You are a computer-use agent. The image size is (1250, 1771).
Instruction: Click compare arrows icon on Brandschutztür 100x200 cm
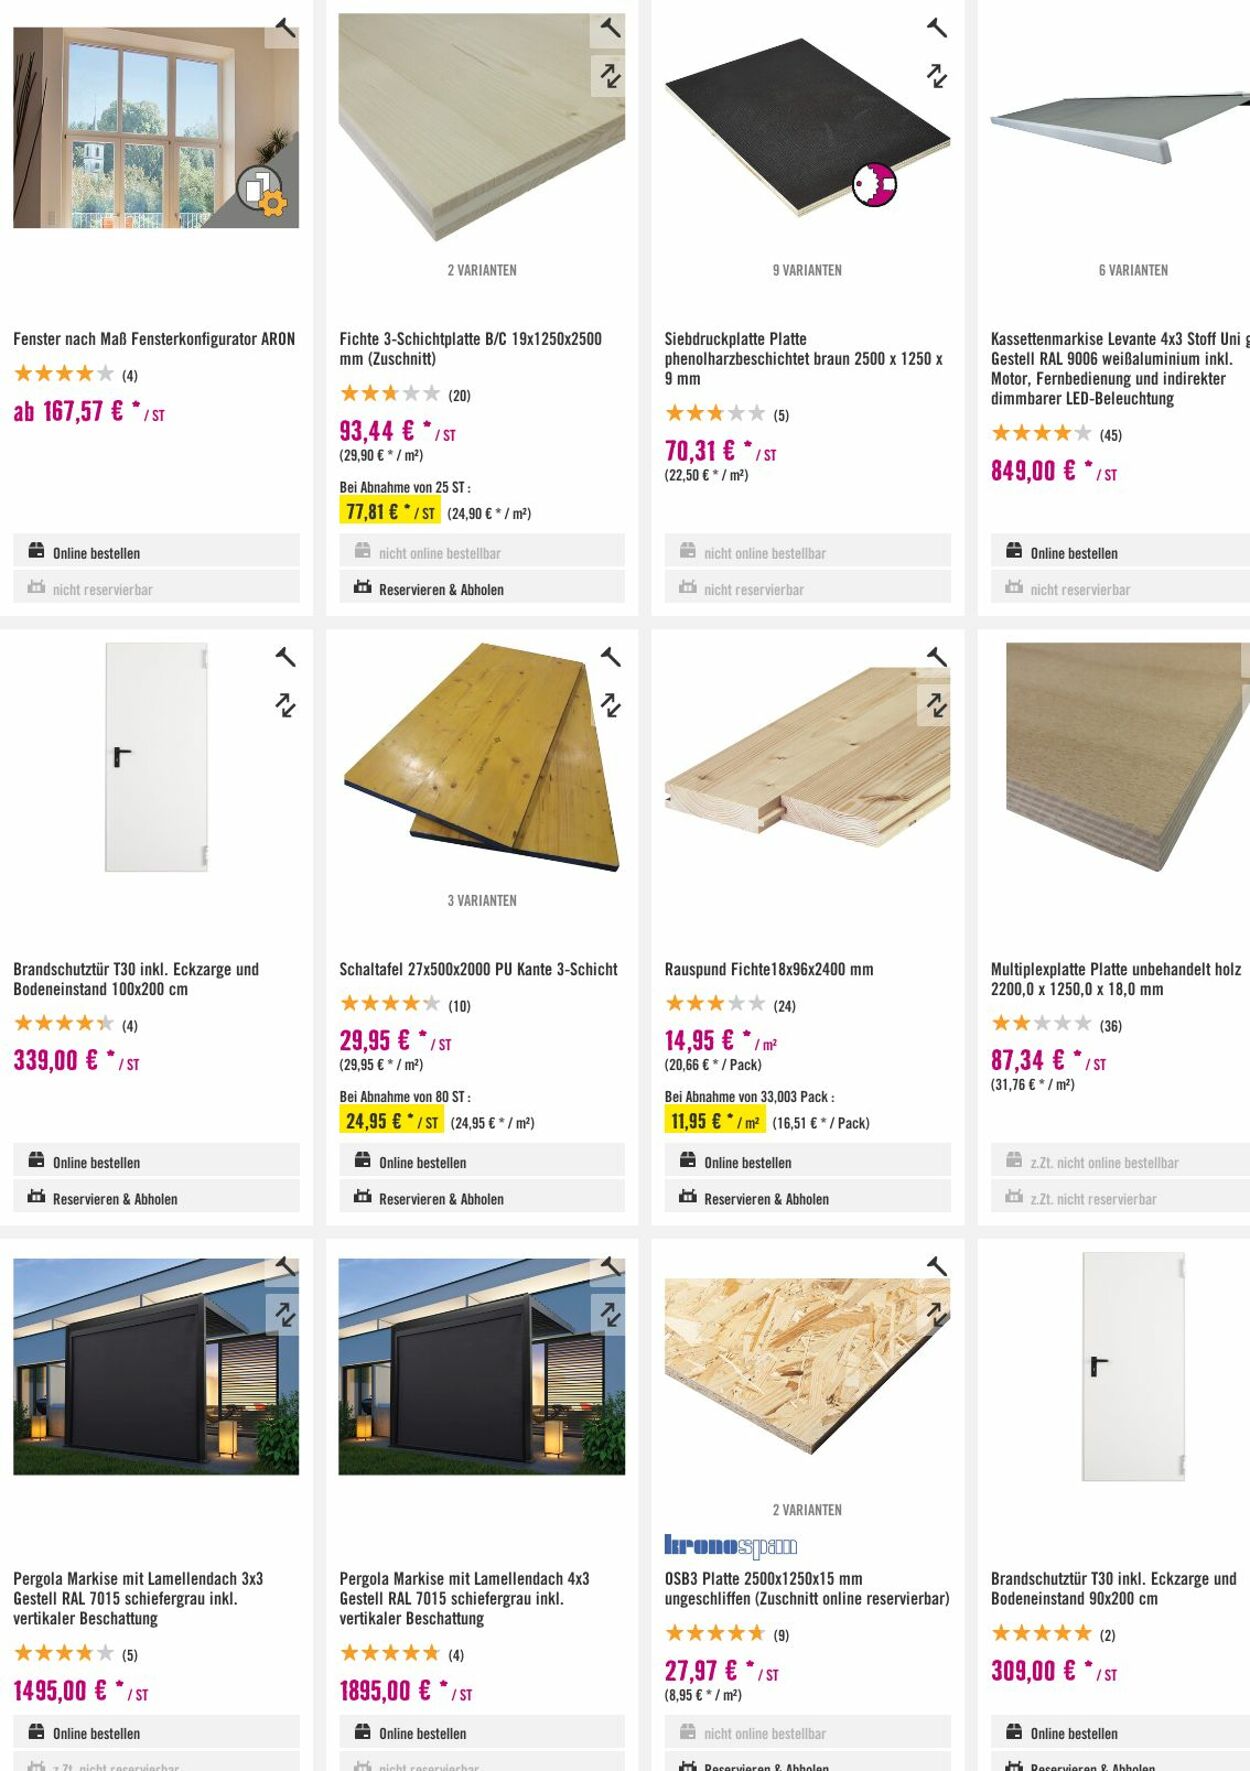tap(285, 705)
